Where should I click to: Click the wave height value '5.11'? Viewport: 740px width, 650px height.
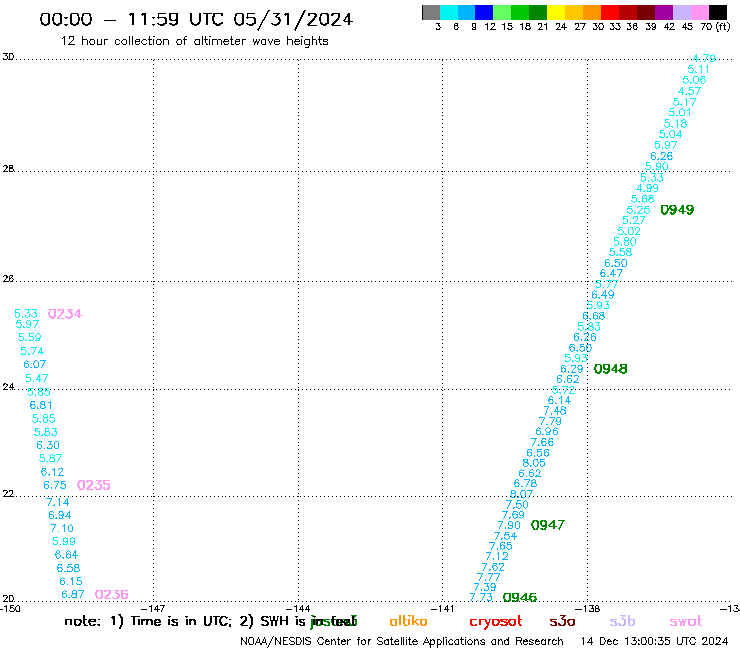pyautogui.click(x=698, y=69)
